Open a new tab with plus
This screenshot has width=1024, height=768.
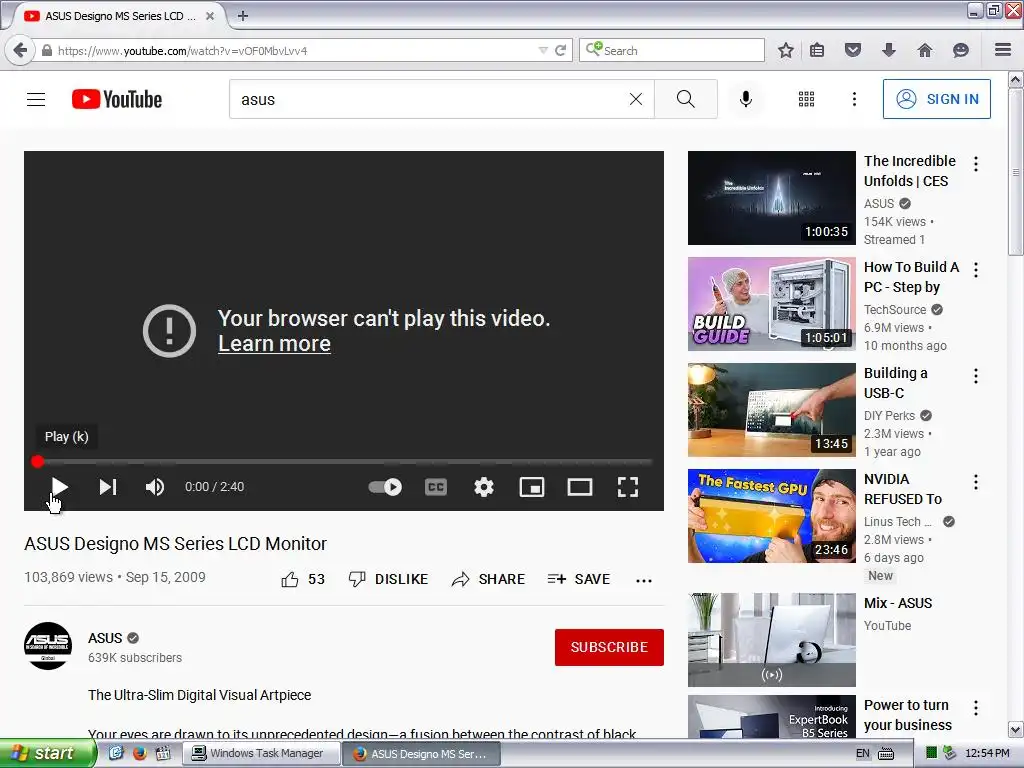tap(242, 16)
